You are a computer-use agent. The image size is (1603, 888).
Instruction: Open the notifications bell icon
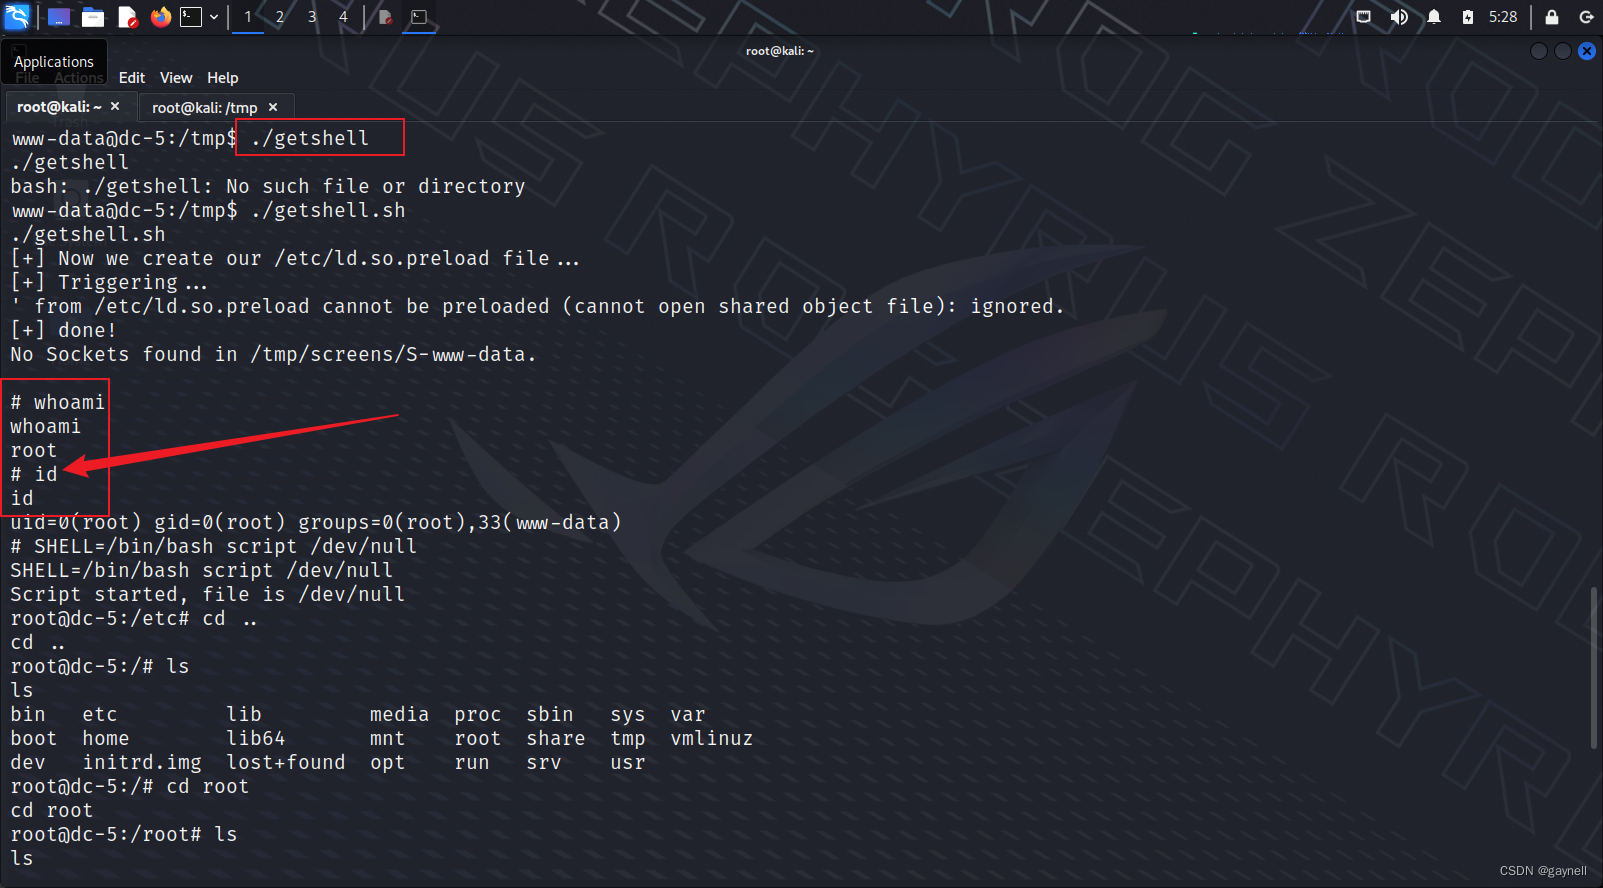coord(1434,17)
